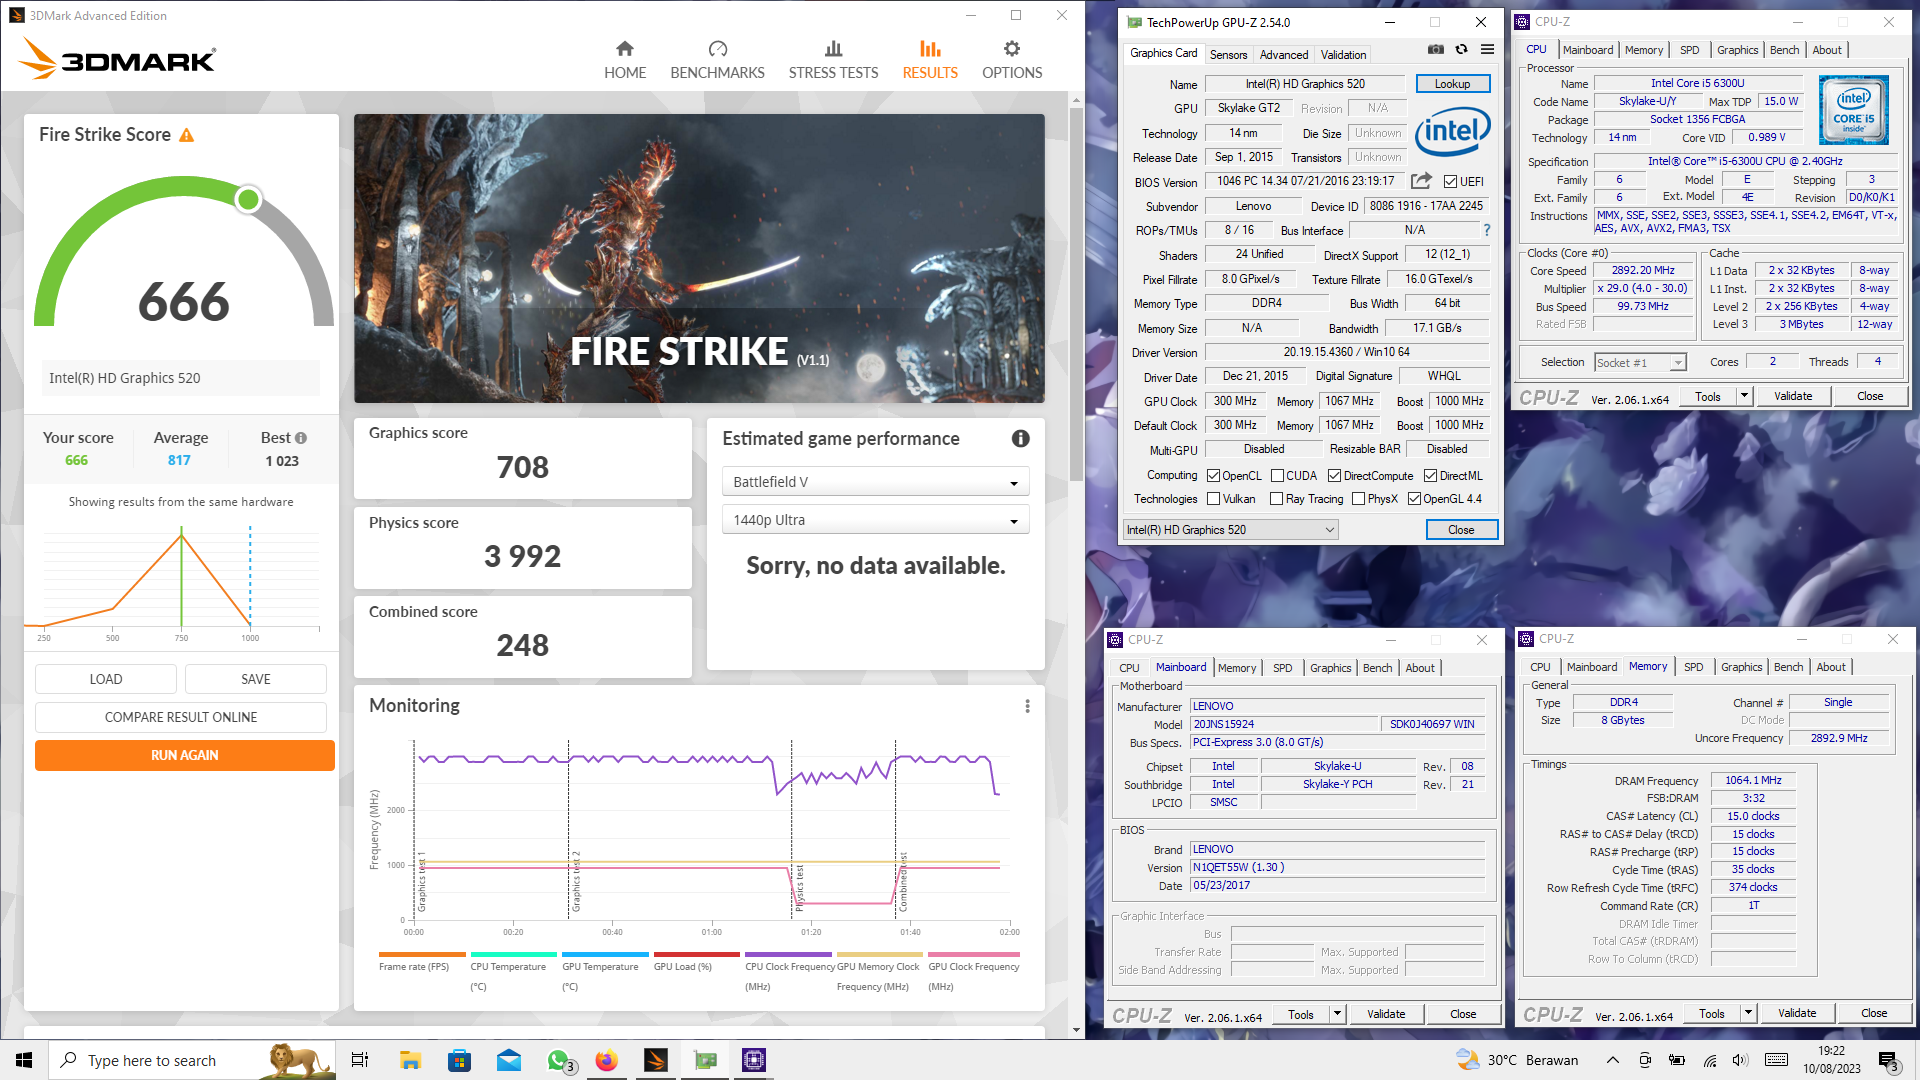Switch to the Advanced tab in GPU-Z

click(1283, 55)
